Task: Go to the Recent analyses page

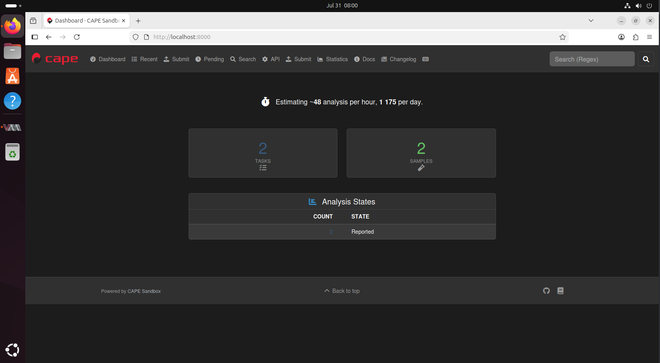Action: click(144, 59)
